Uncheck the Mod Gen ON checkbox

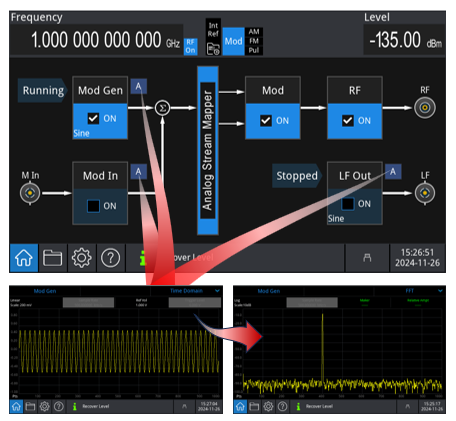point(93,118)
